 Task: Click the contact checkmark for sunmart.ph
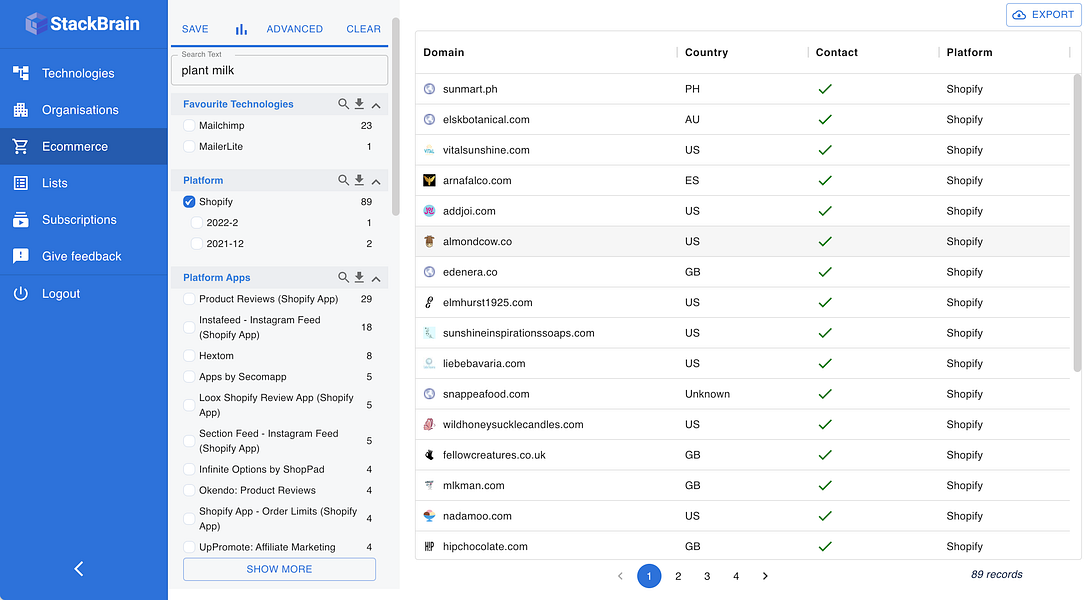pyautogui.click(x=825, y=89)
